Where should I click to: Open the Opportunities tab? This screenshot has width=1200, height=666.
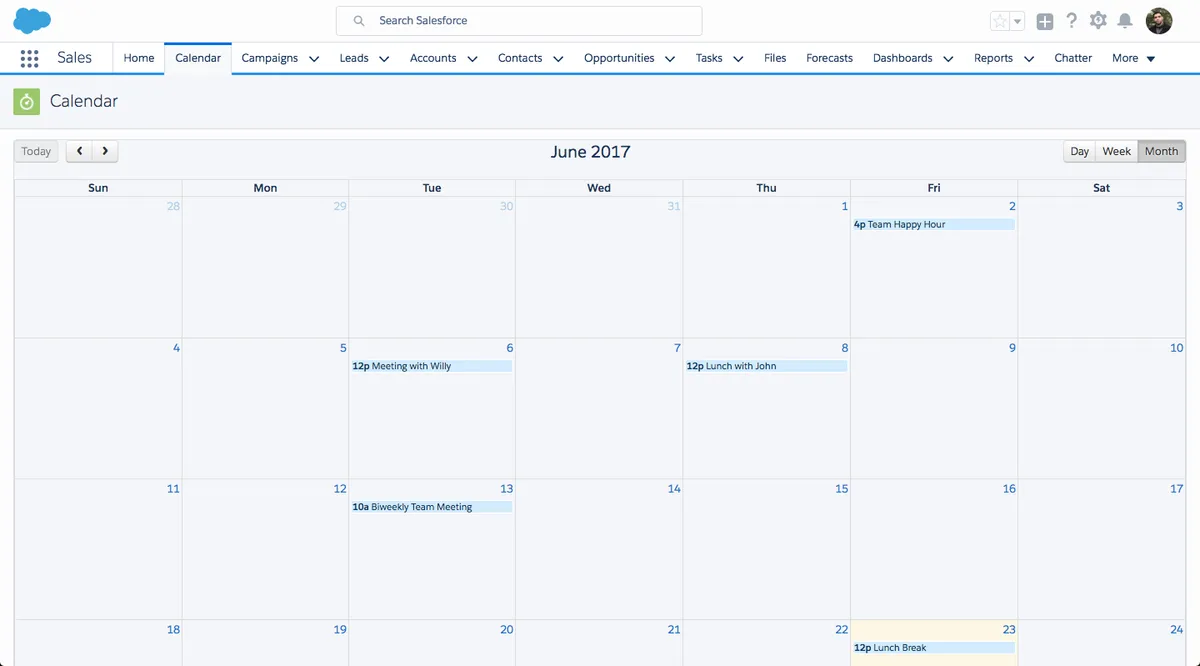coord(619,58)
